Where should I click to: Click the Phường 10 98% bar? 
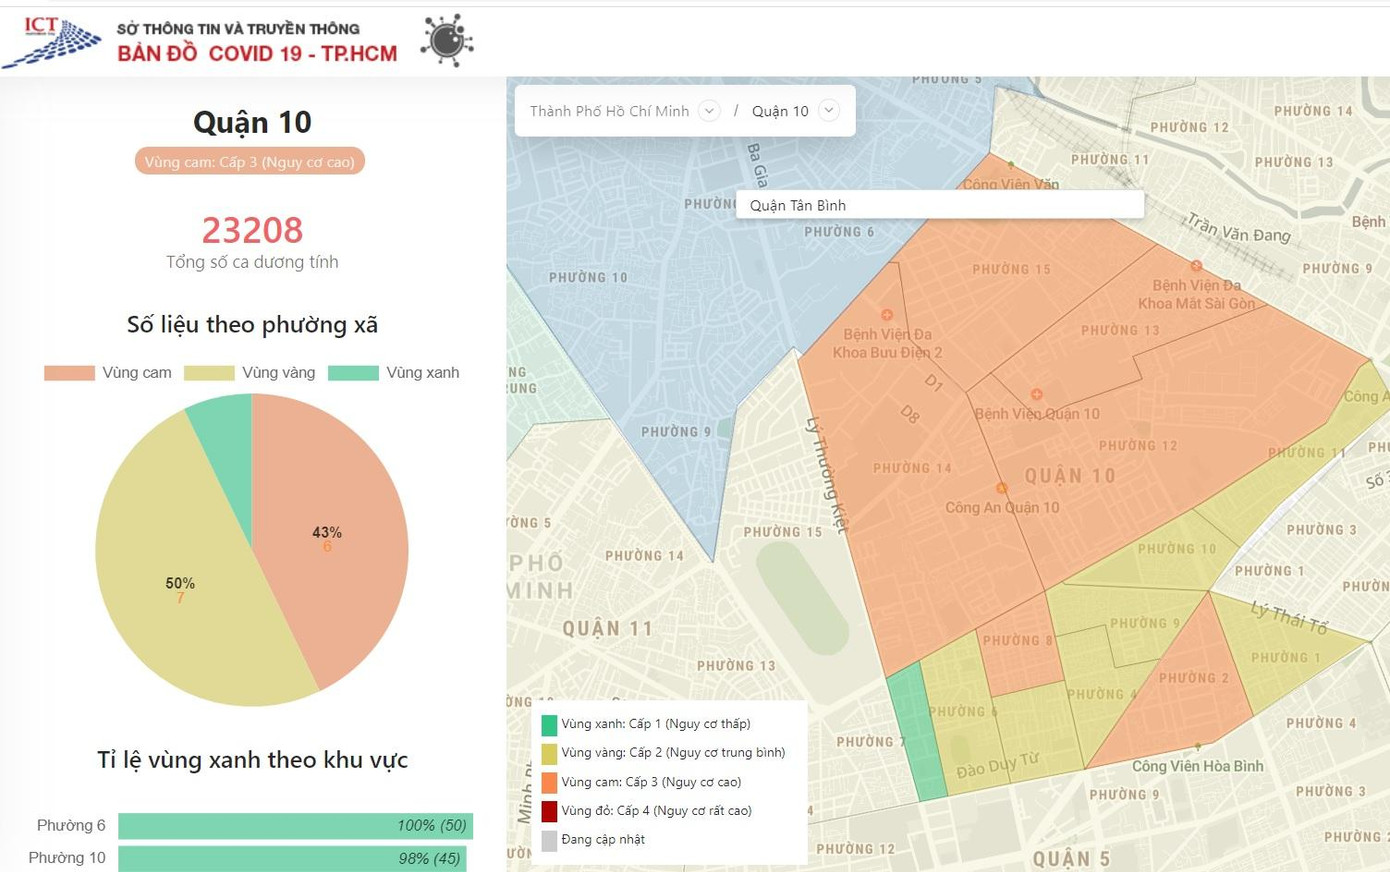pos(291,858)
